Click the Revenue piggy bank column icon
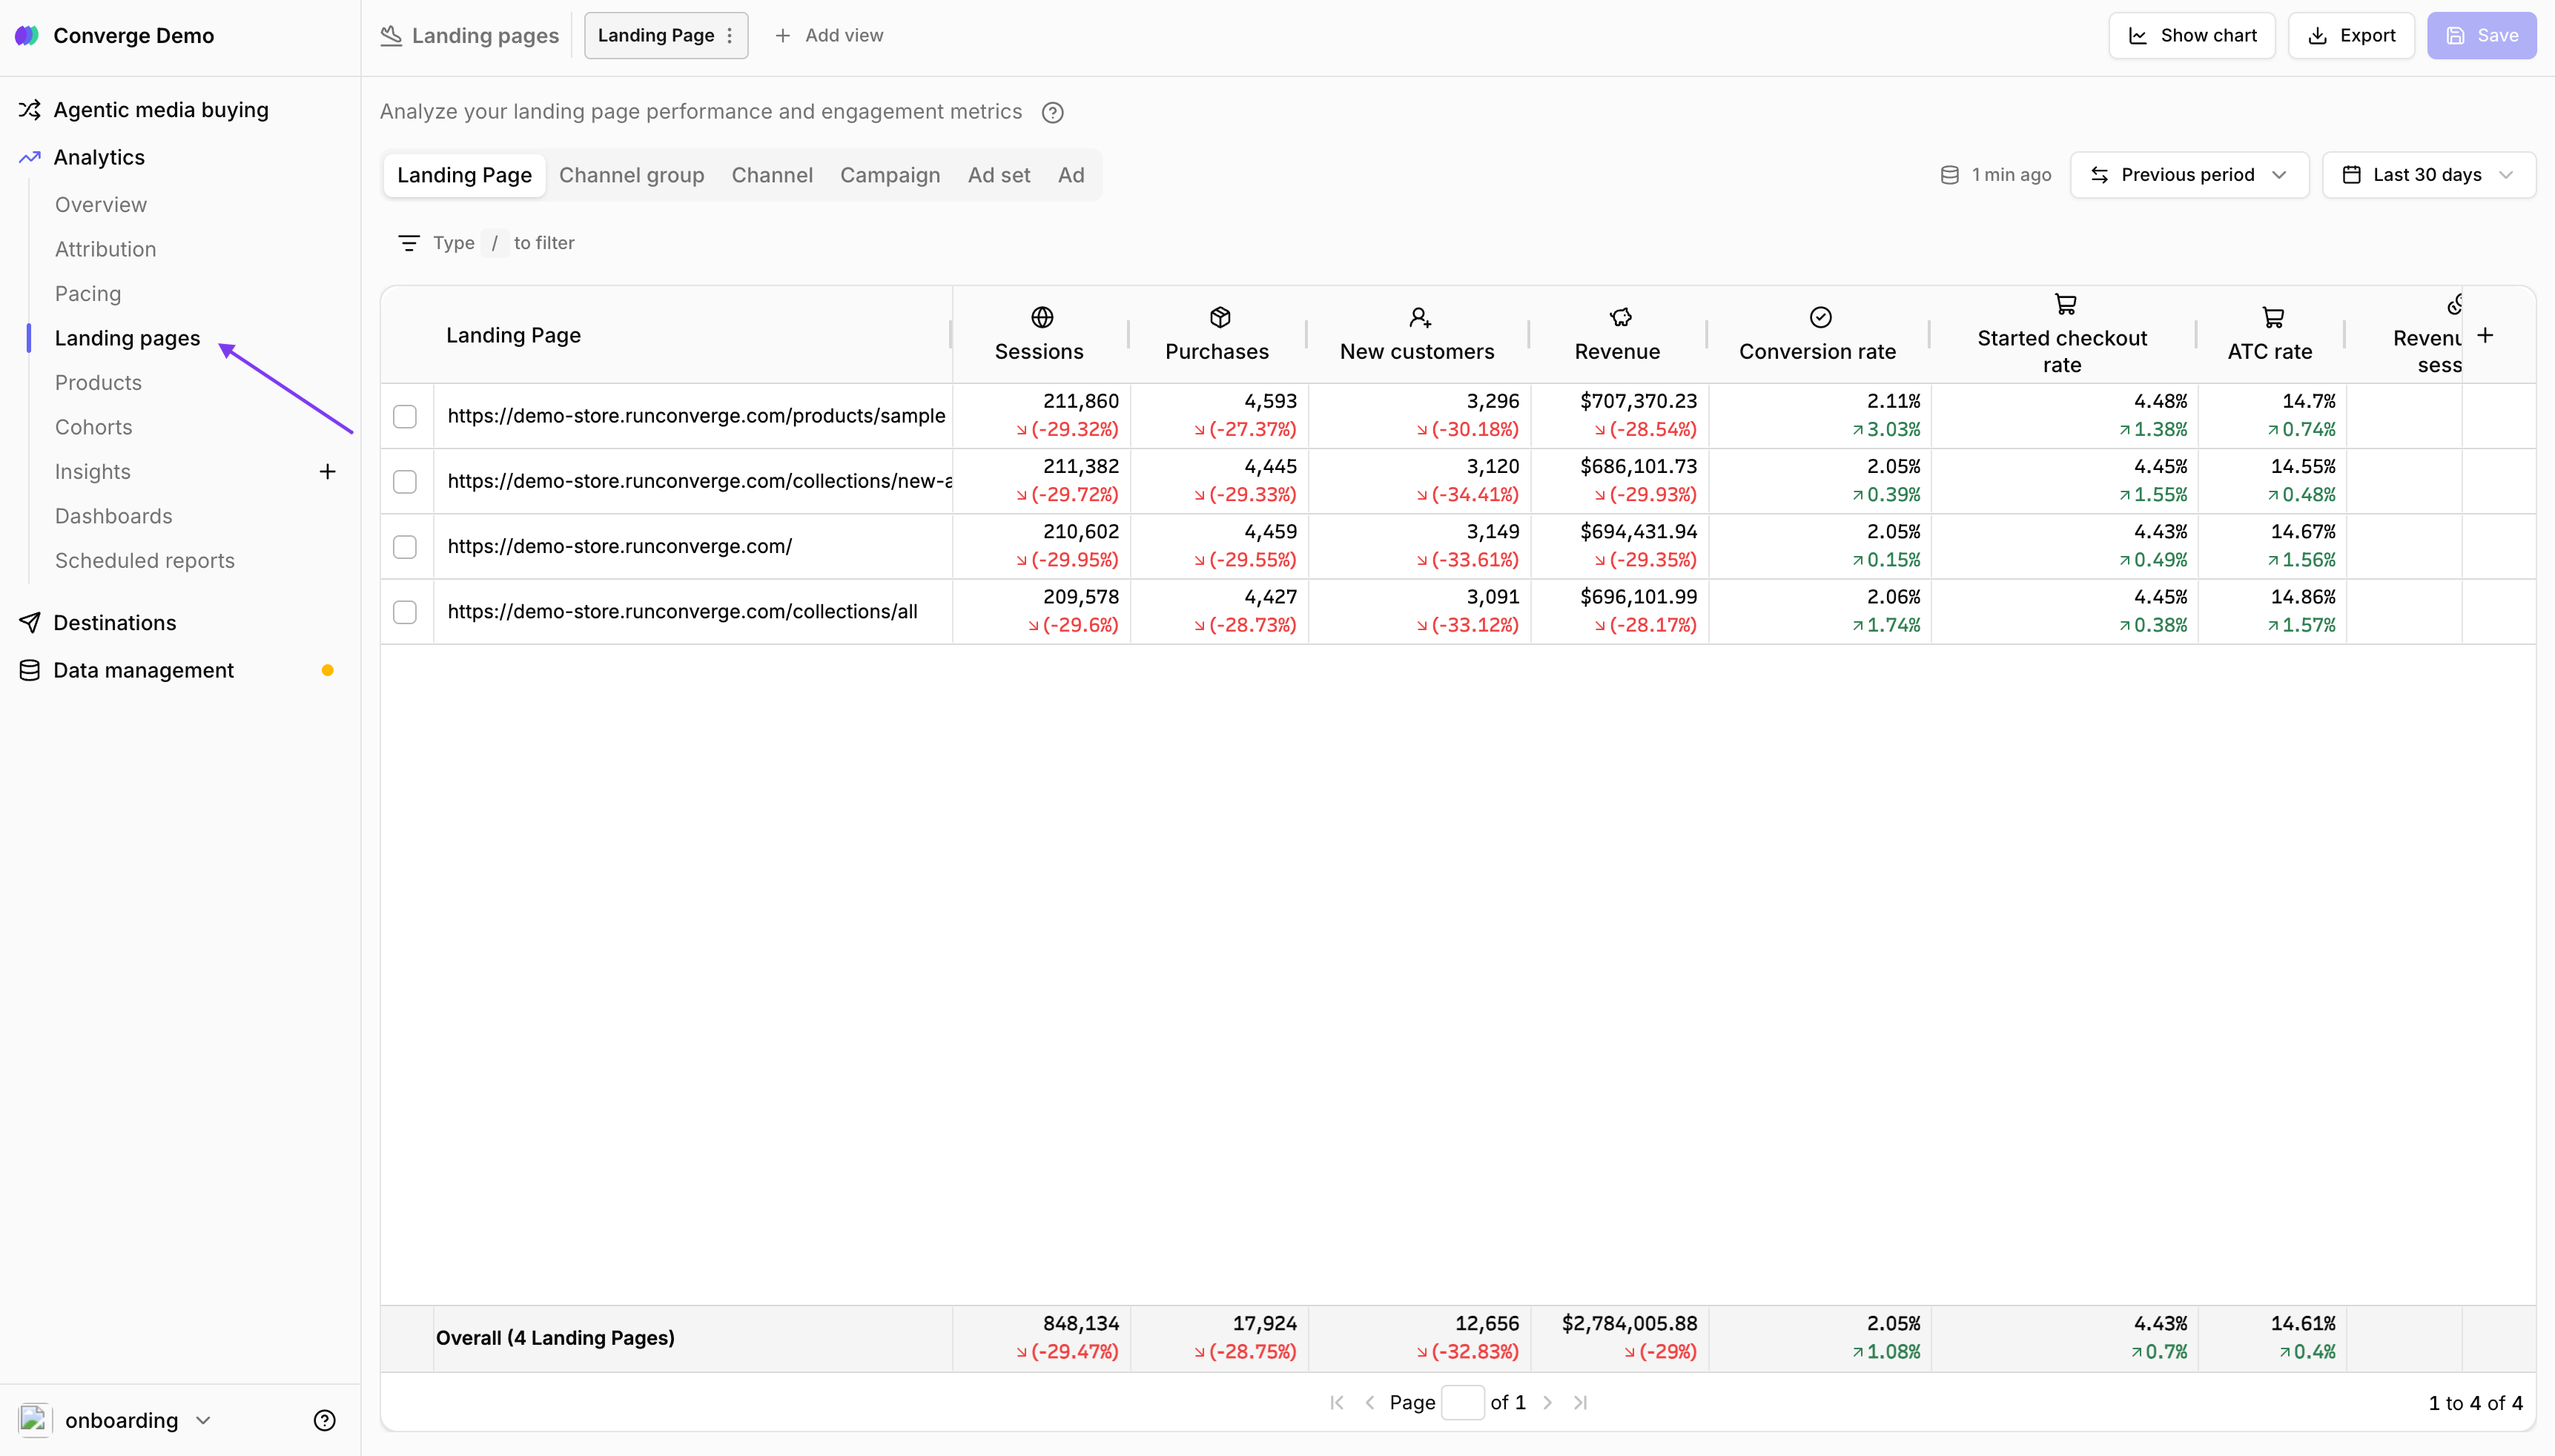This screenshot has height=1456, width=2555. (x=1620, y=317)
